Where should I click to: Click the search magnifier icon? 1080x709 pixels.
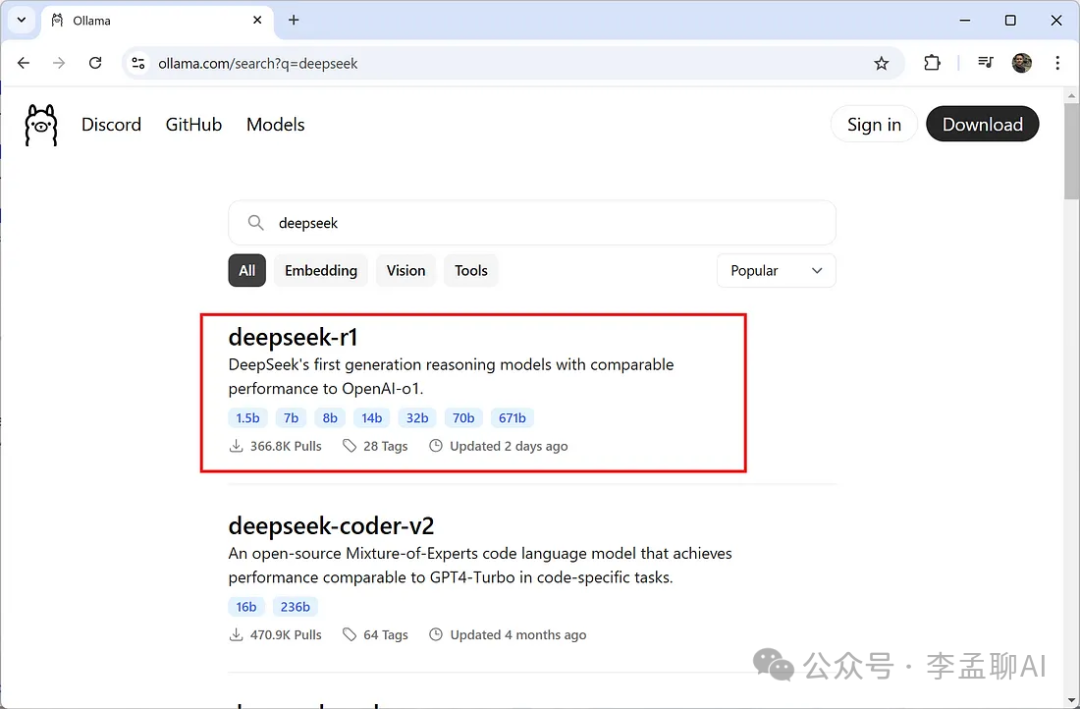pyautogui.click(x=256, y=223)
